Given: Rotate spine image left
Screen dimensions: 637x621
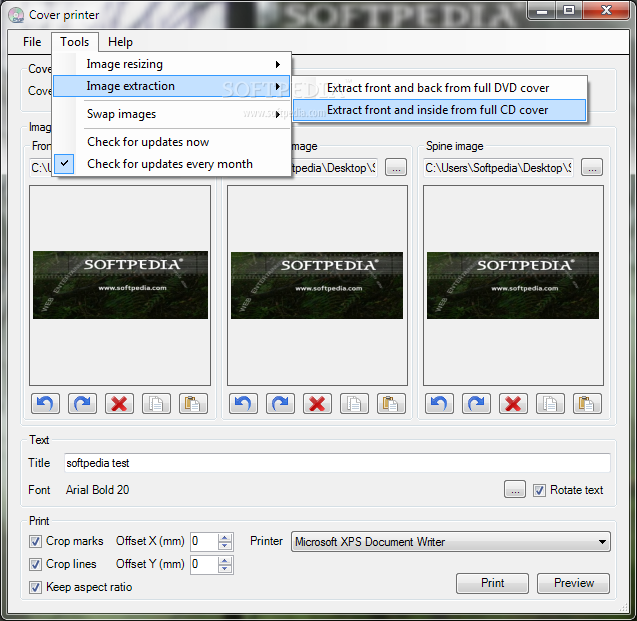Looking at the screenshot, I should coord(439,403).
